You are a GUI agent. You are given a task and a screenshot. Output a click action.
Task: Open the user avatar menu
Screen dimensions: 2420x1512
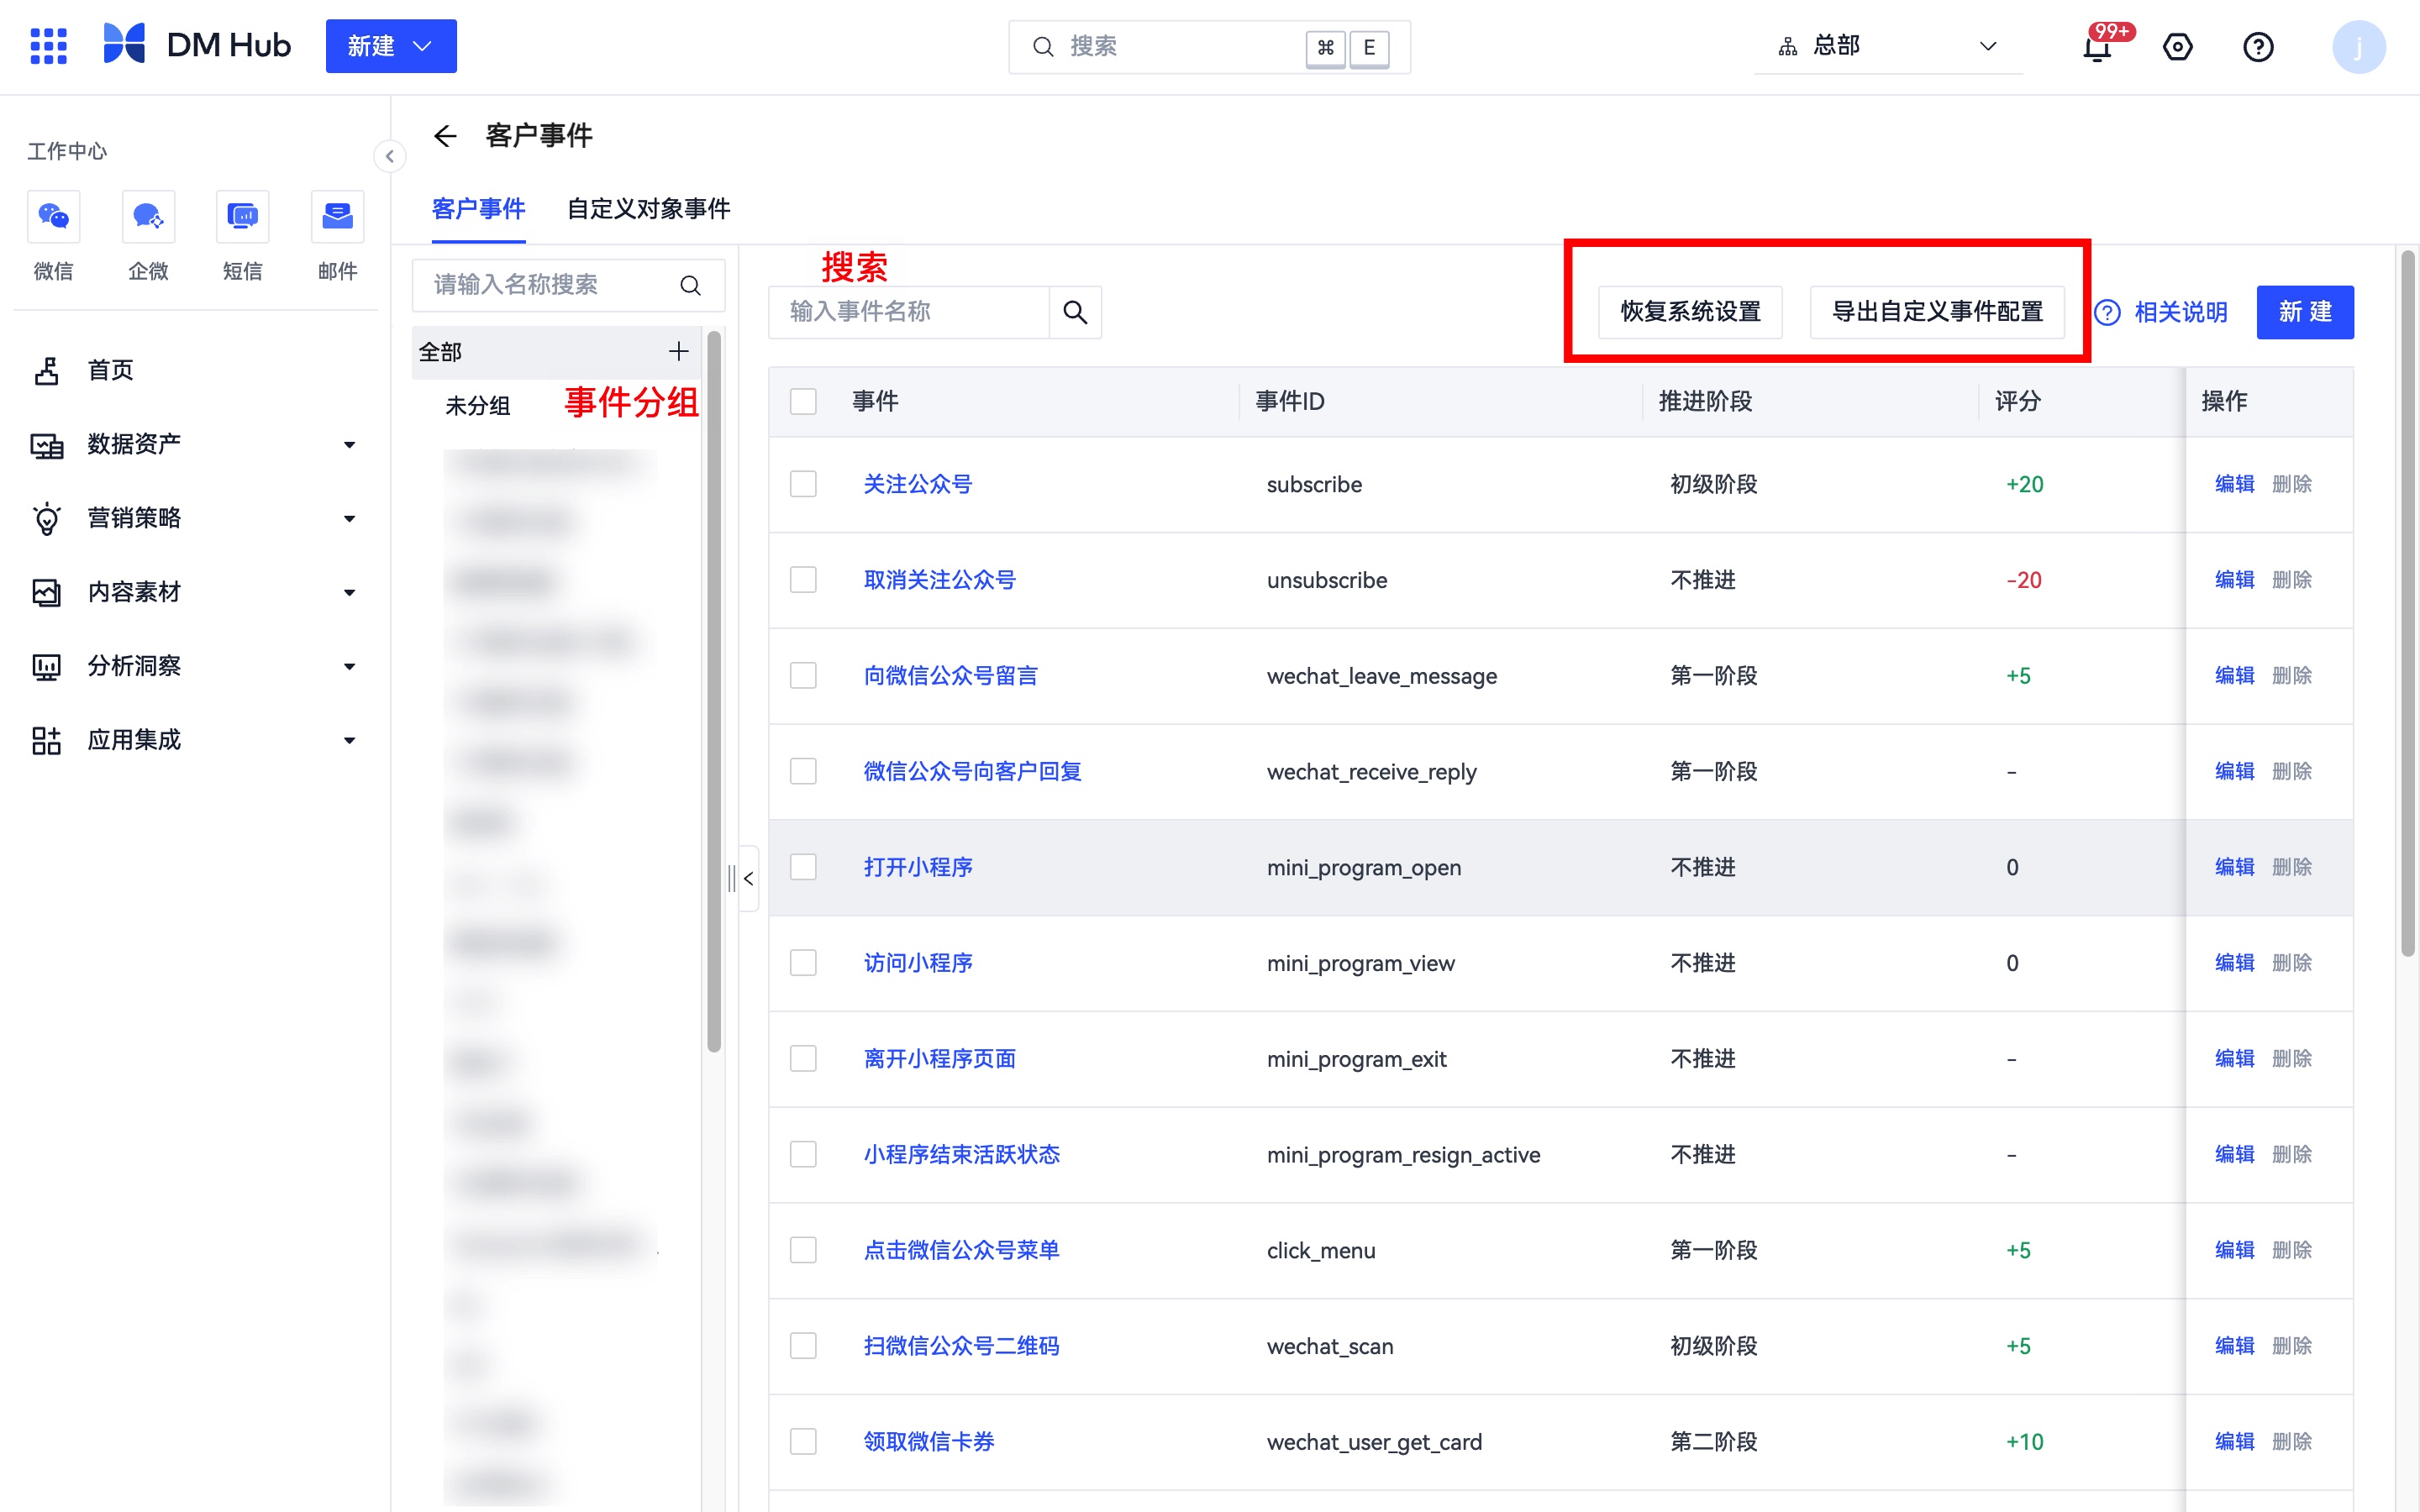(2359, 47)
